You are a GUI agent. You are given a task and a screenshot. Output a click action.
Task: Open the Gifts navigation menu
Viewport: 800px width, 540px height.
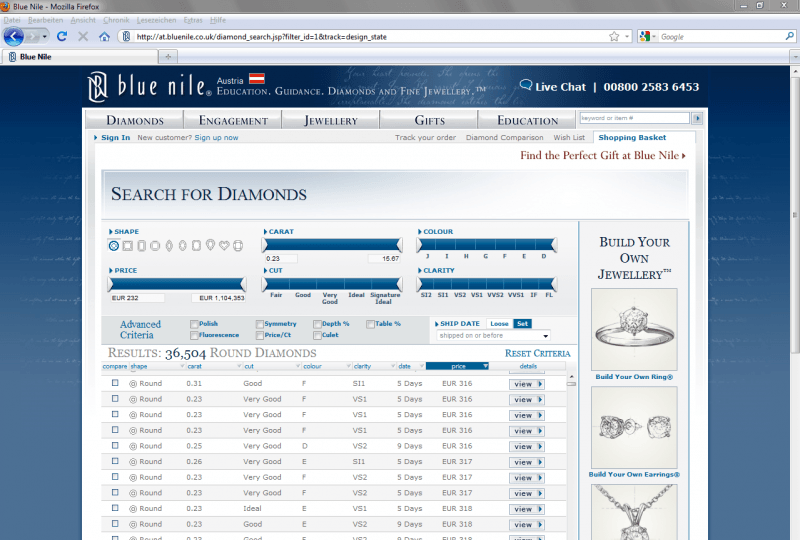pyautogui.click(x=430, y=120)
